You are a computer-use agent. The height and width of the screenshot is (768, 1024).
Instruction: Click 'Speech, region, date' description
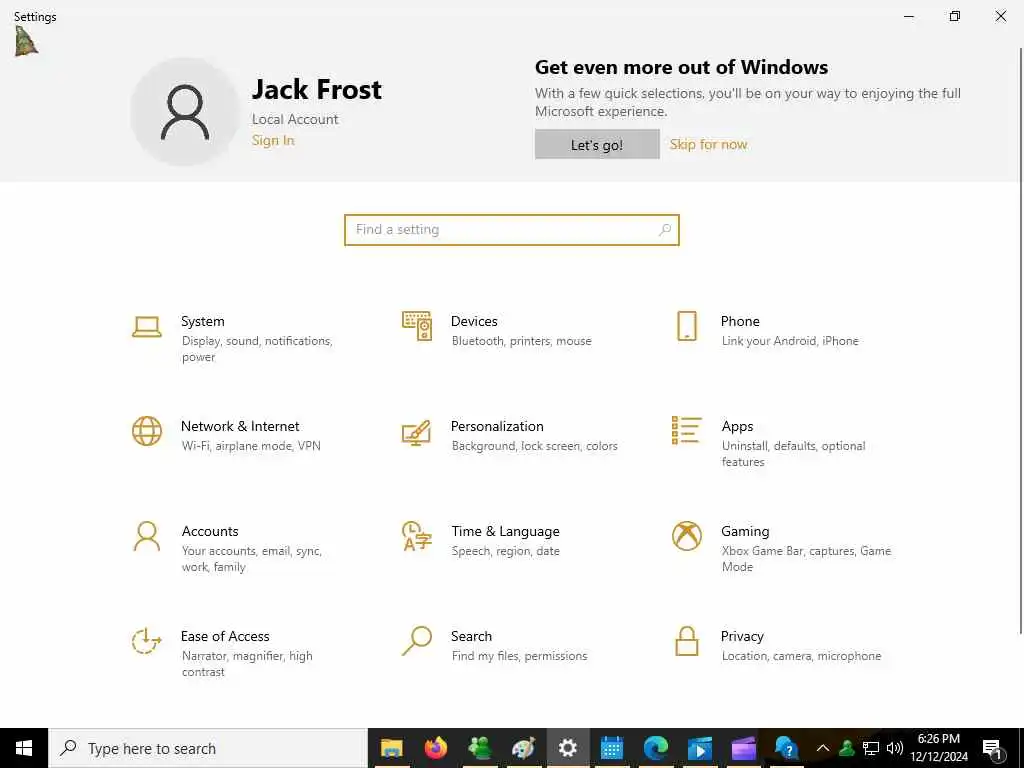(x=505, y=551)
